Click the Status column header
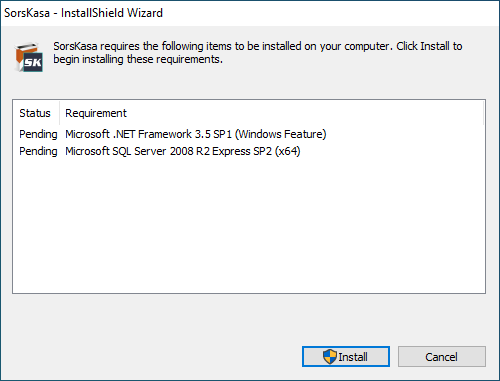The image size is (500, 381). (x=36, y=113)
